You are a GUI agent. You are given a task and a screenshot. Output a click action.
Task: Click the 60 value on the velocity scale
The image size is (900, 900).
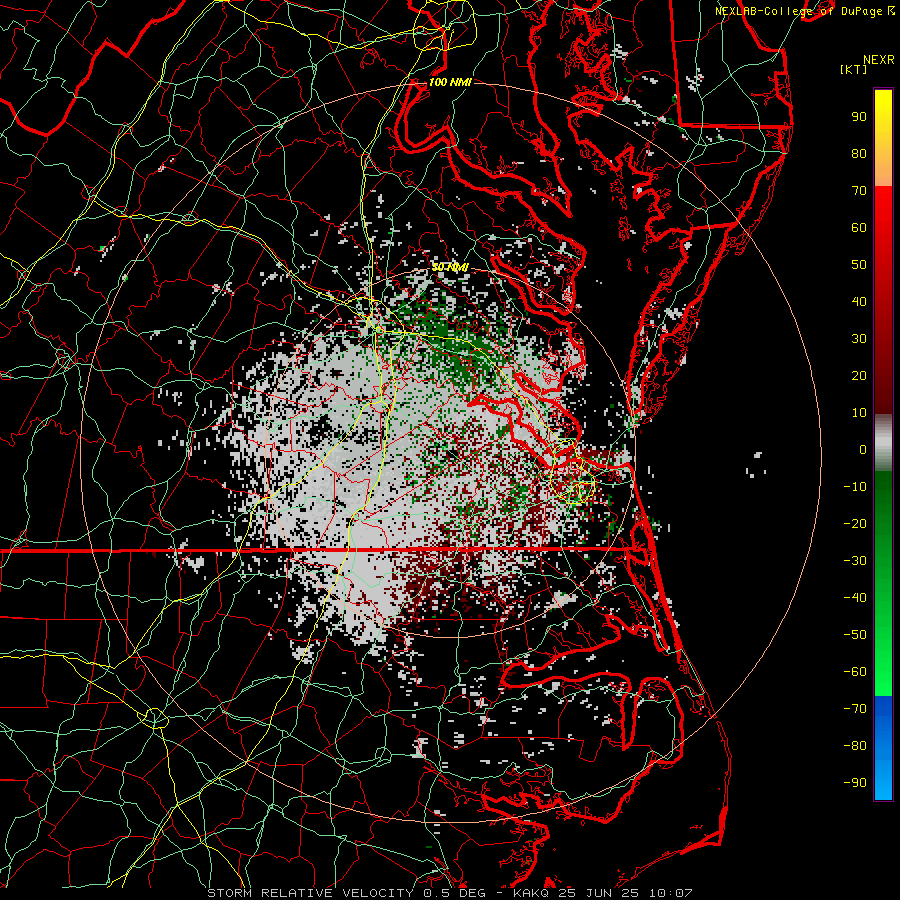859,228
